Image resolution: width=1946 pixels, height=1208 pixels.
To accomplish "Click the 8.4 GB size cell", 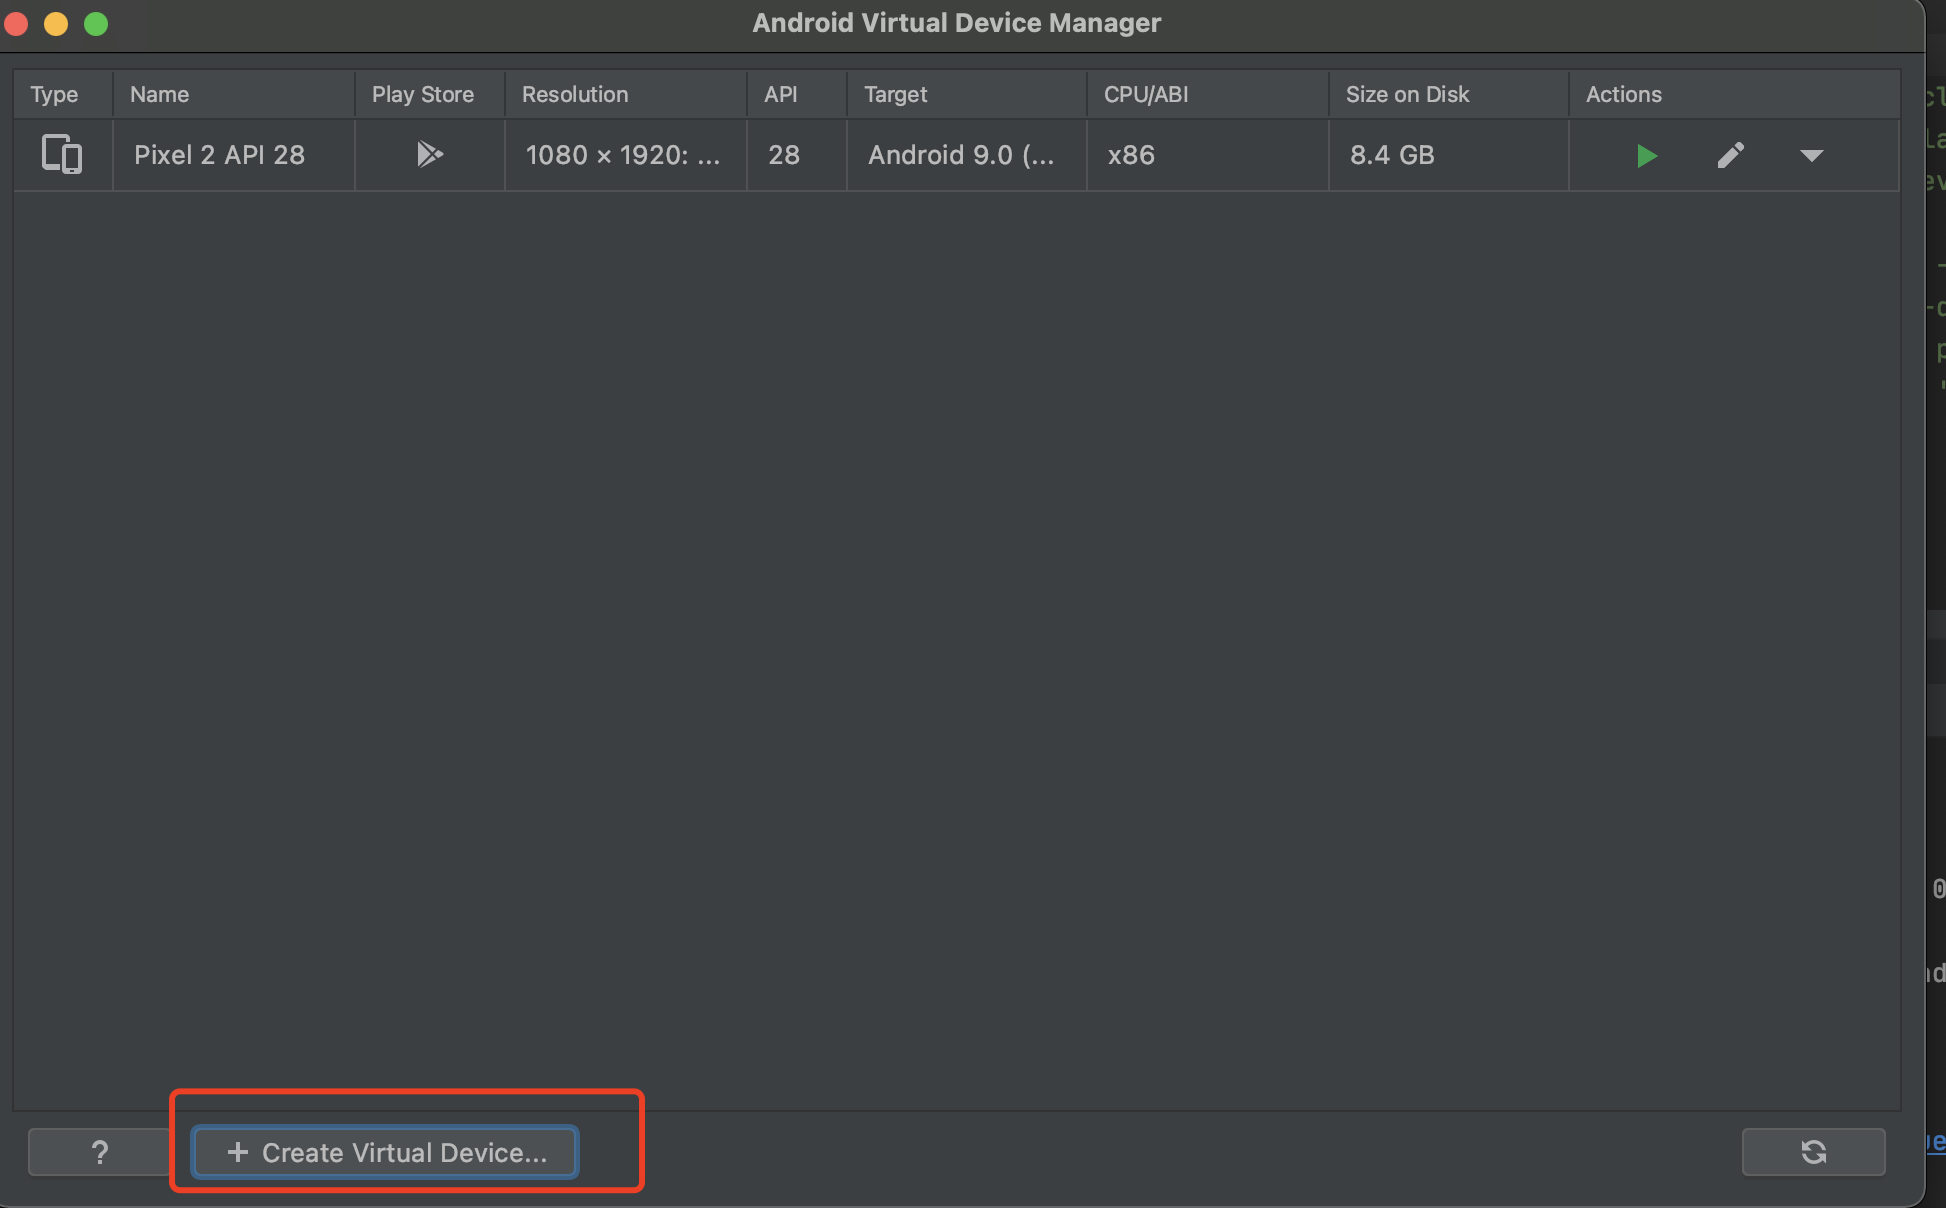I will (x=1392, y=155).
